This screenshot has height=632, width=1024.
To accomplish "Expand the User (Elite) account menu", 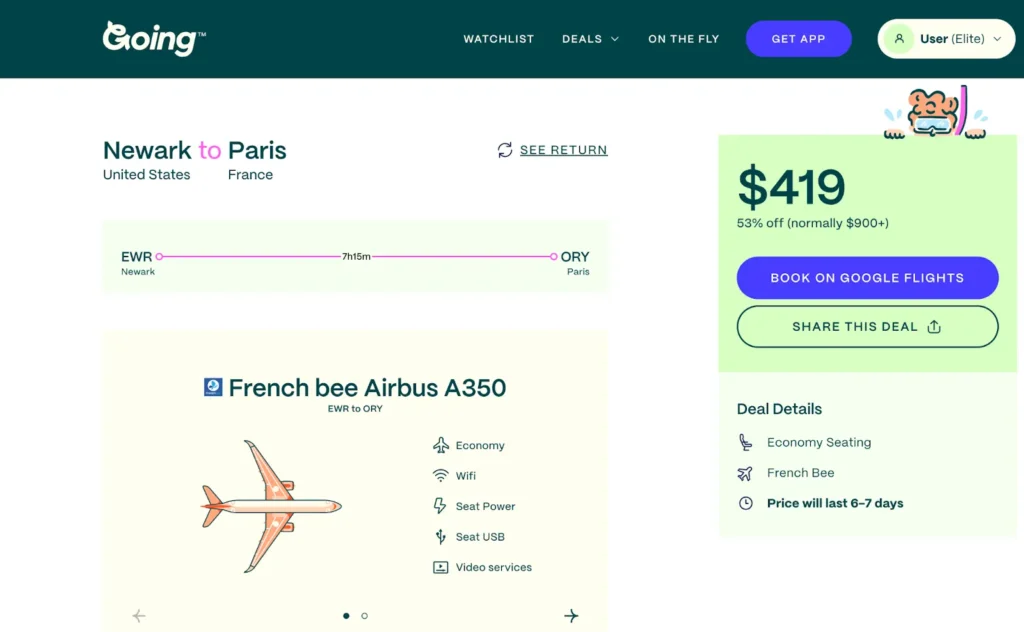I will 946,38.
